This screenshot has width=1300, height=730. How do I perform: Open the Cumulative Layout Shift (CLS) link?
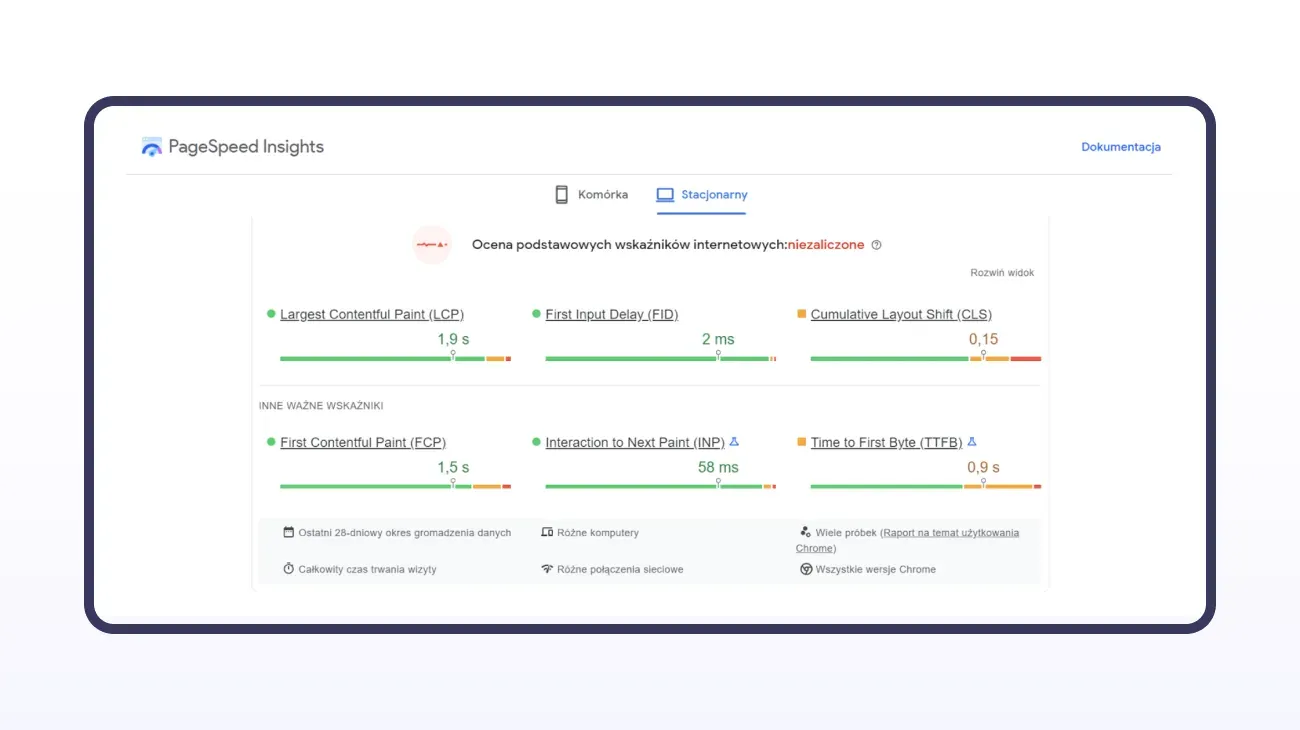(x=901, y=314)
